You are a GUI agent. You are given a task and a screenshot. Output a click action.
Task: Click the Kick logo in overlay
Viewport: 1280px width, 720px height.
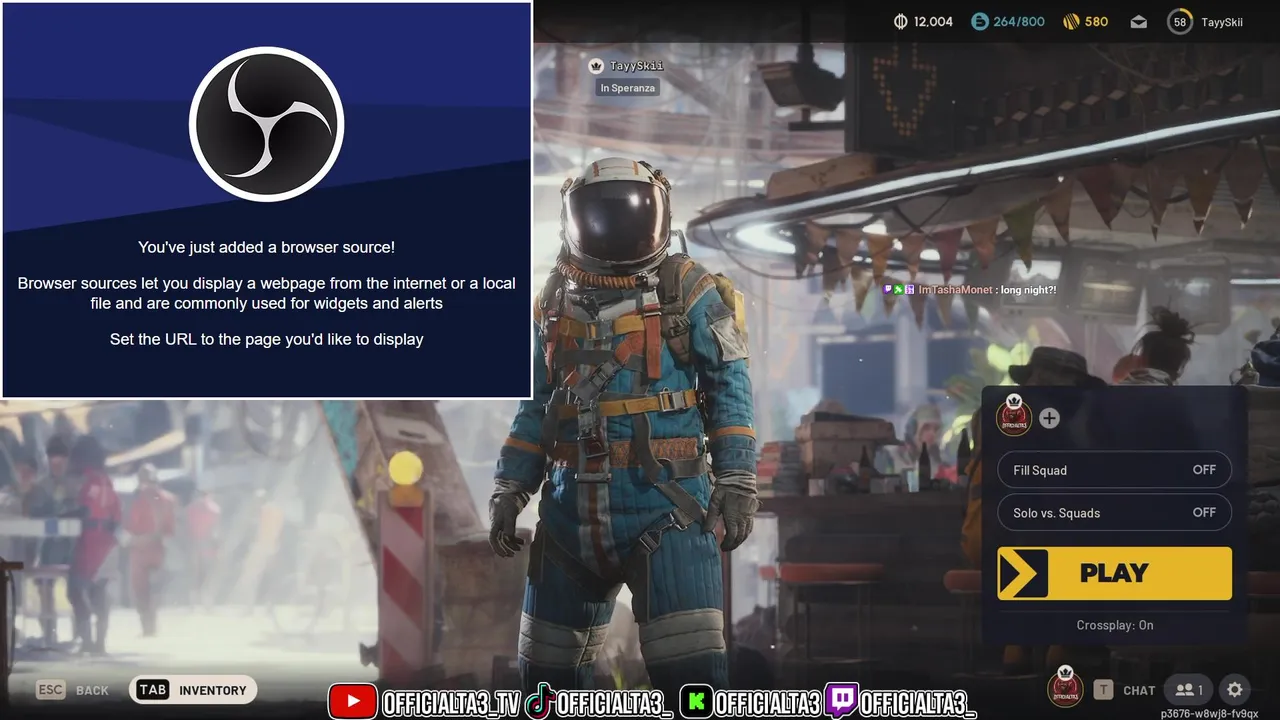coord(696,702)
